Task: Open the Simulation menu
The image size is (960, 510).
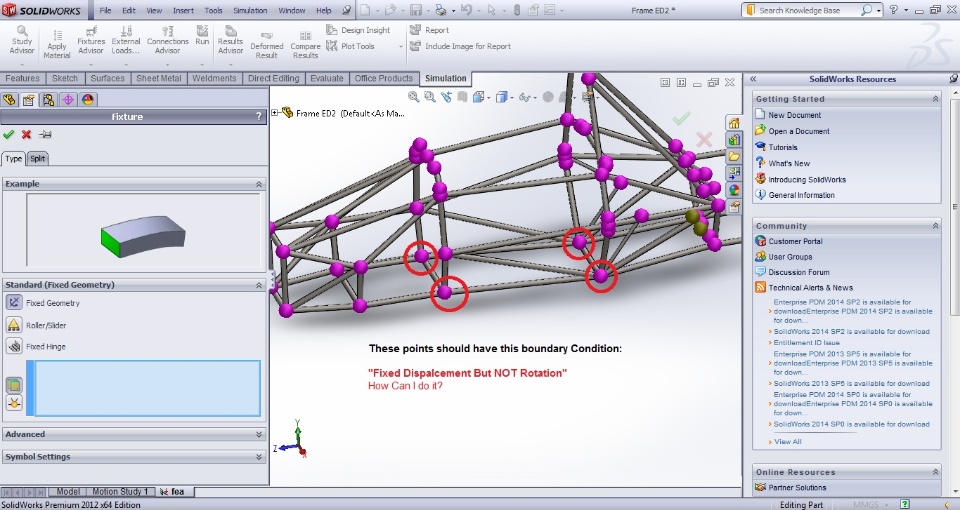Action: tap(250, 10)
